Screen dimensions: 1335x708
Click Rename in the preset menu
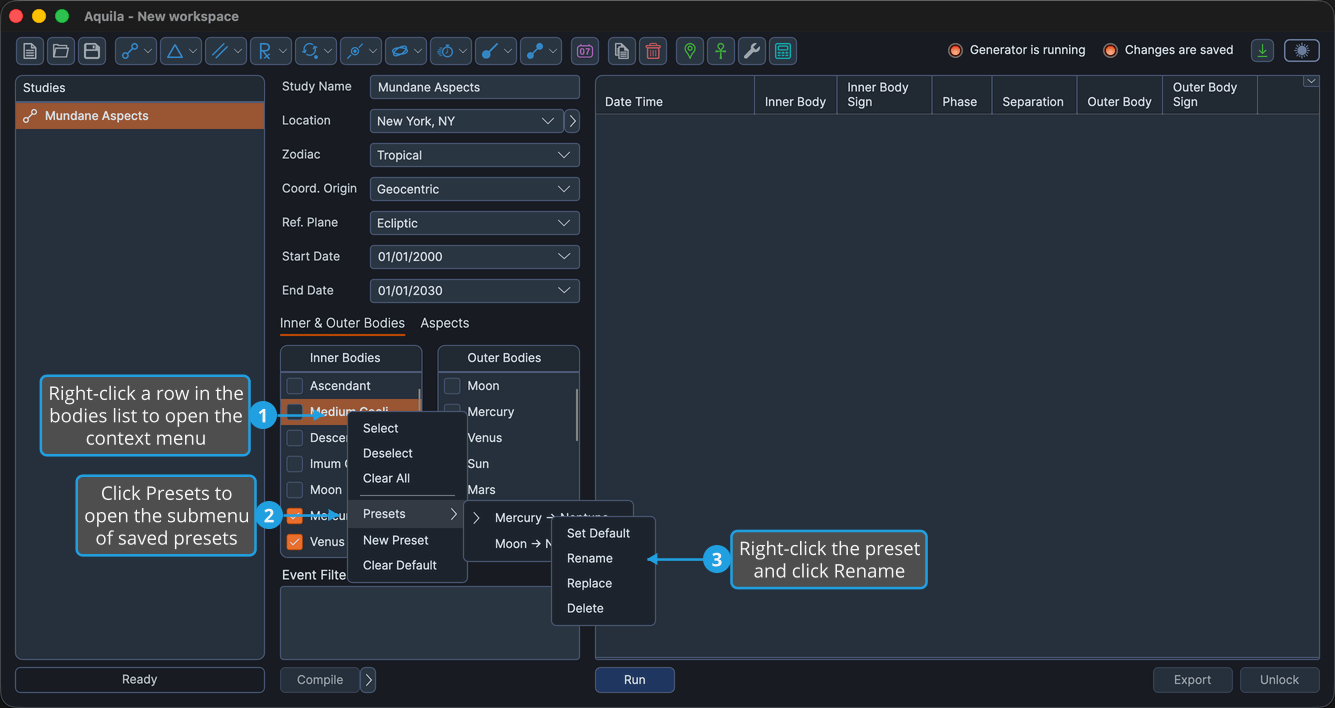pos(603,558)
